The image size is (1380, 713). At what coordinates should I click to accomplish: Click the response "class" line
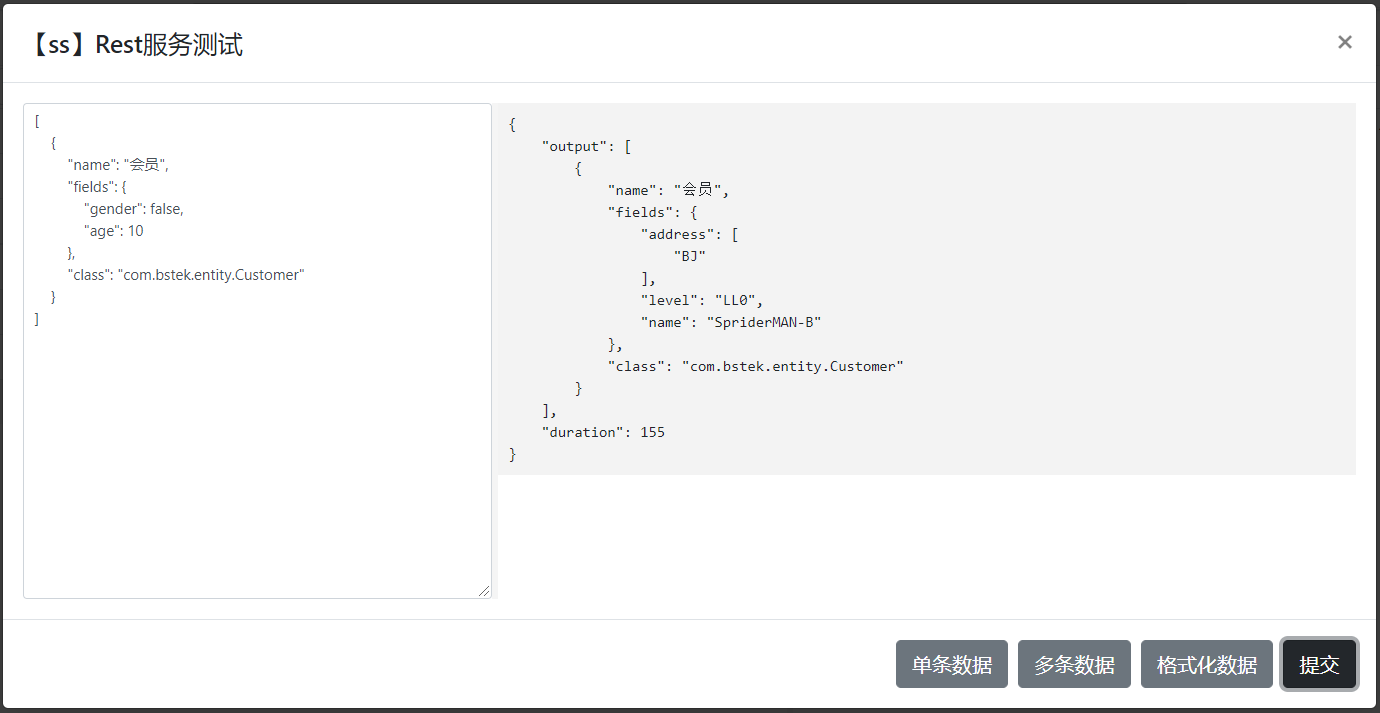point(755,366)
